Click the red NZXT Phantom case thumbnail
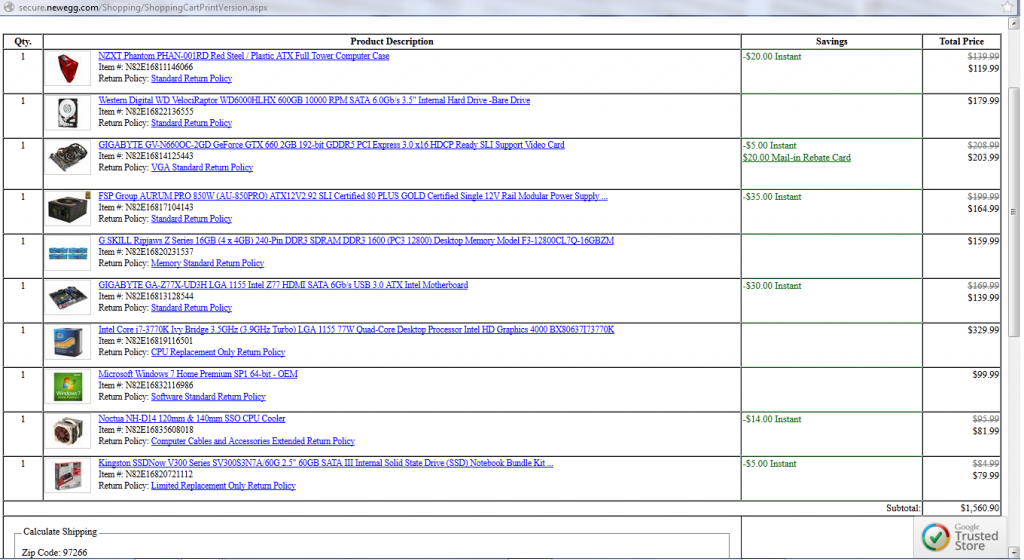 (x=68, y=69)
